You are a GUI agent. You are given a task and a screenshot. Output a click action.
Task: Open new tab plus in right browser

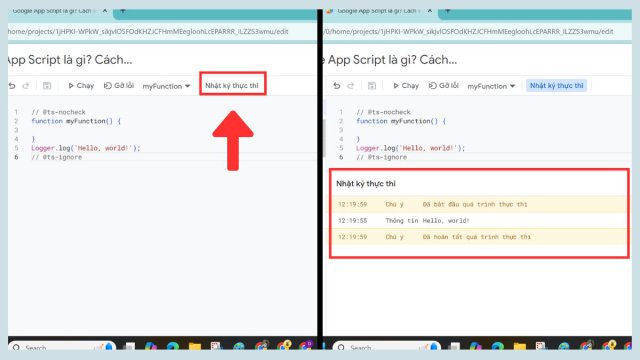(x=447, y=11)
